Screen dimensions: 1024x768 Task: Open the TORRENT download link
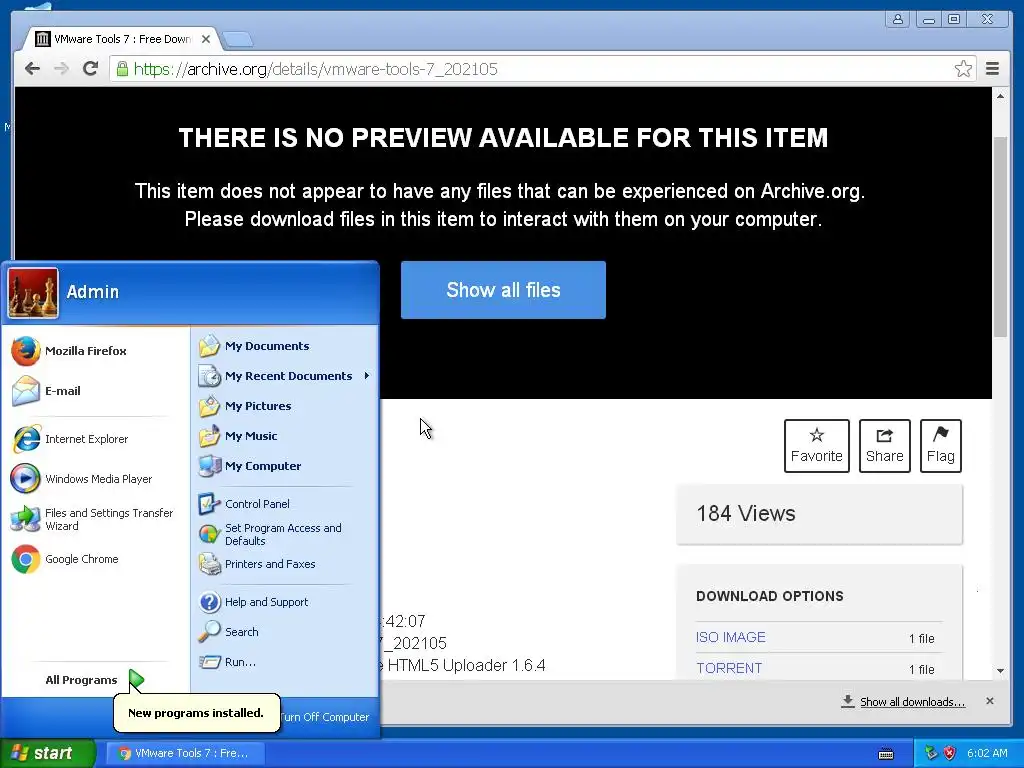729,668
